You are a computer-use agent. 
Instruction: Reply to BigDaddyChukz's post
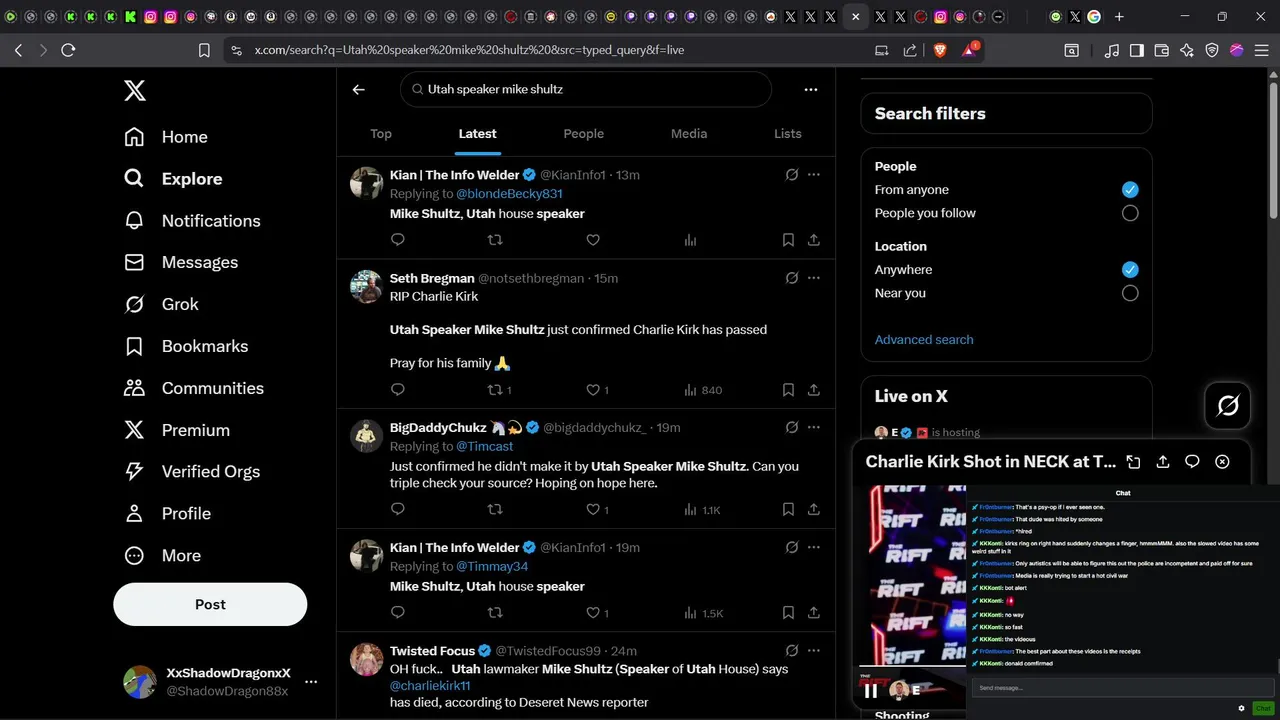pos(398,509)
